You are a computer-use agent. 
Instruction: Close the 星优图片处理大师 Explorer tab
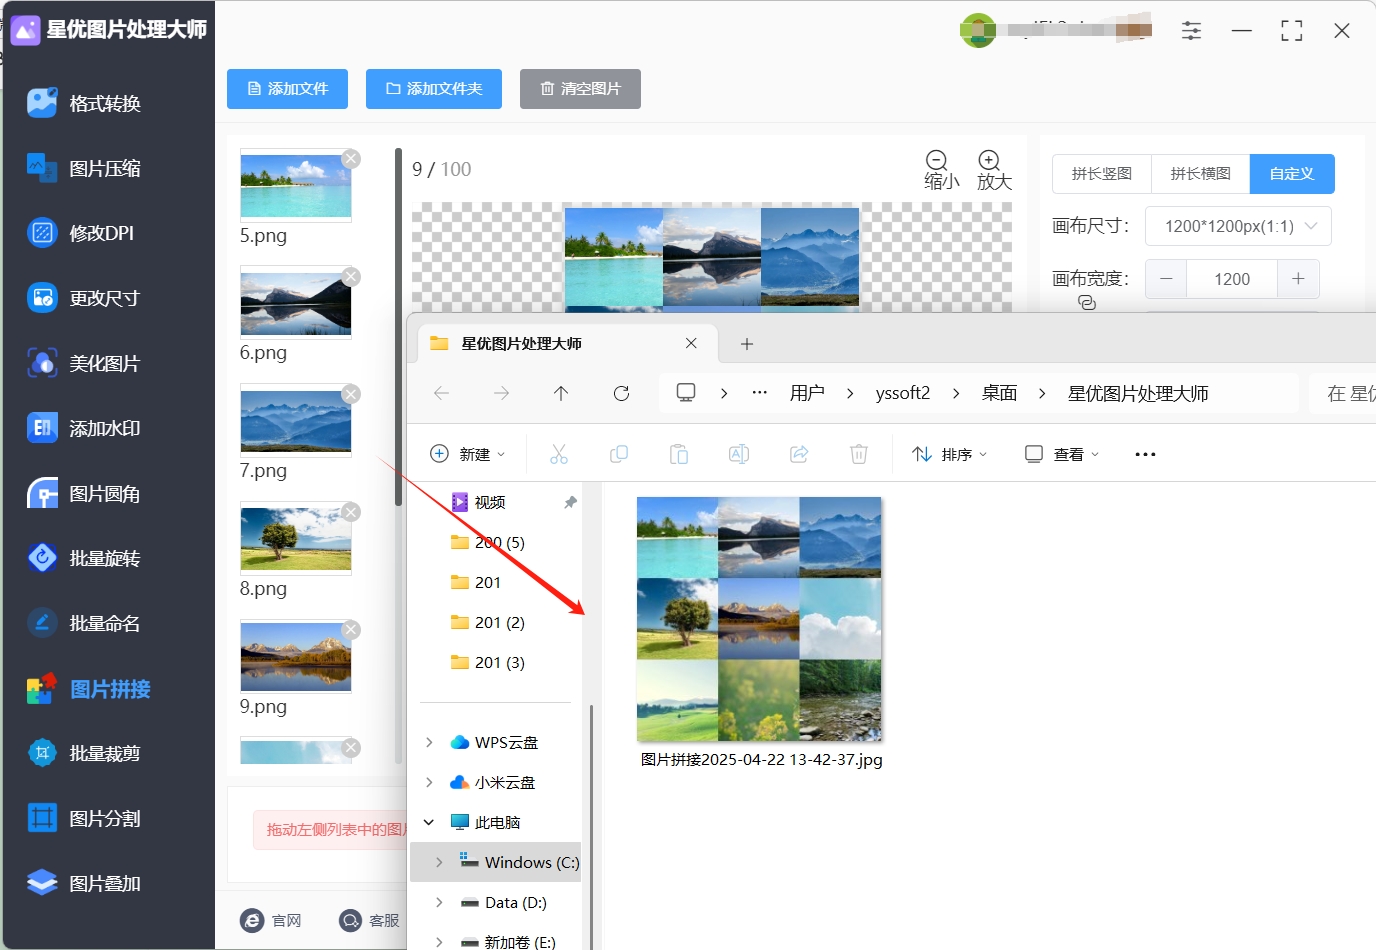click(691, 343)
